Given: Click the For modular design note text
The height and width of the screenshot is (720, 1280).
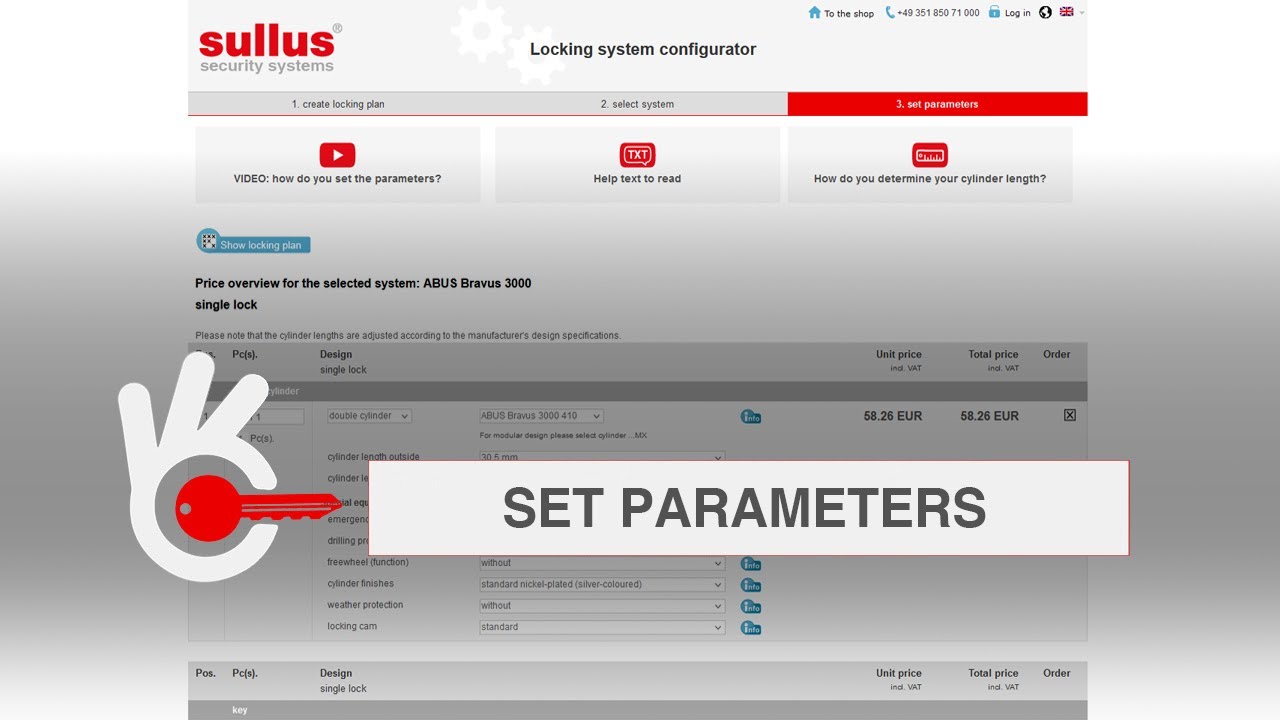Looking at the screenshot, I should [564, 436].
